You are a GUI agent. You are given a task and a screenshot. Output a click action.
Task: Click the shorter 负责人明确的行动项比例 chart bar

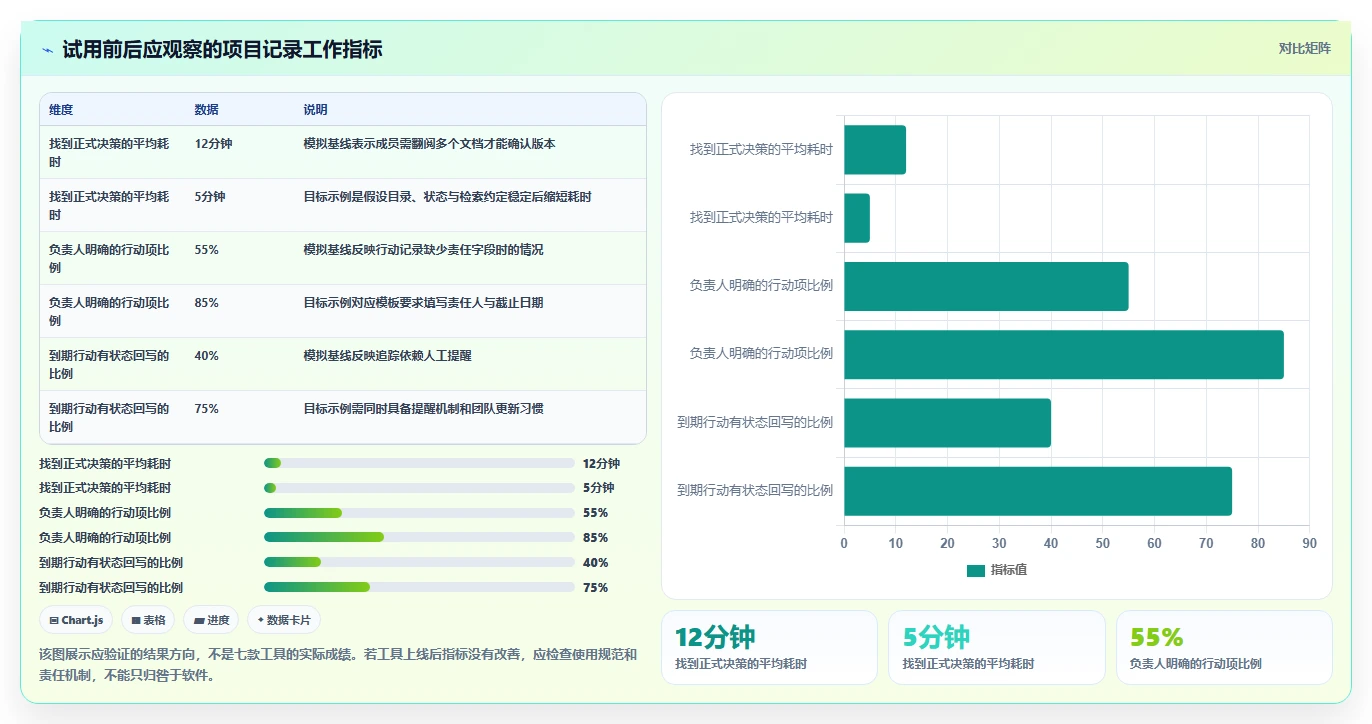pyautogui.click(x=986, y=286)
